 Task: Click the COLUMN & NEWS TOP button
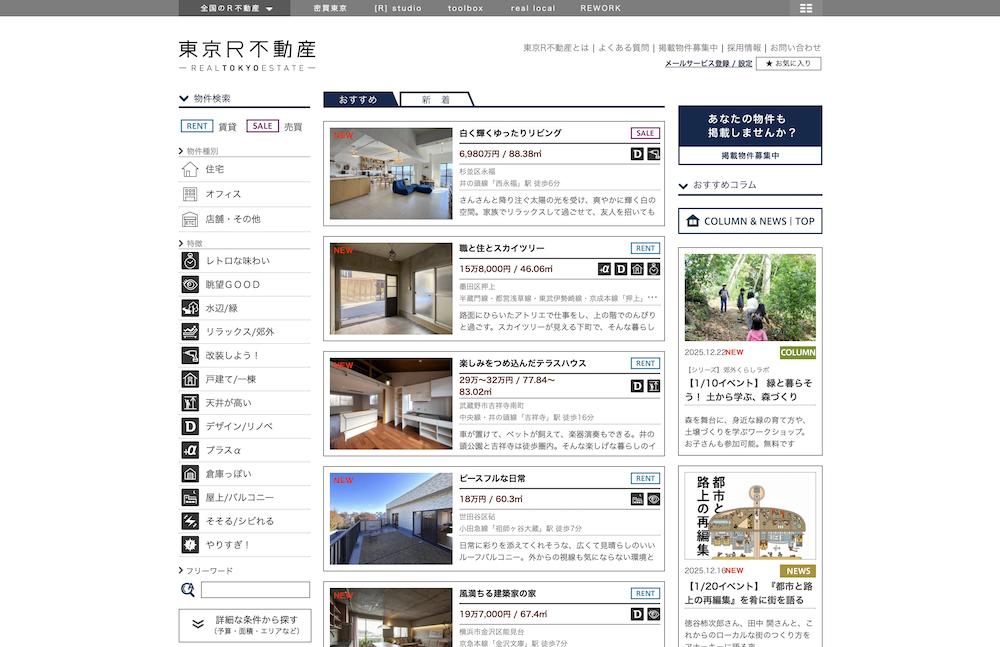749,220
